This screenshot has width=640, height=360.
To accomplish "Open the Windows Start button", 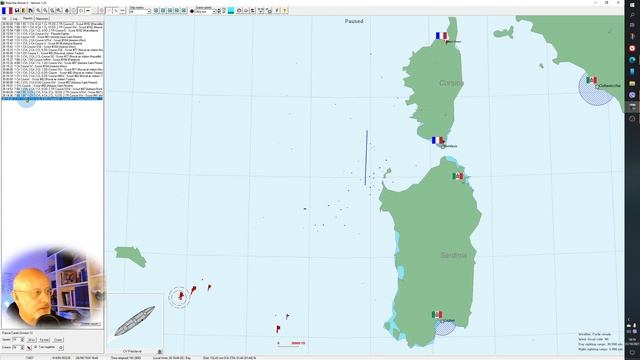I will [x=632, y=4].
